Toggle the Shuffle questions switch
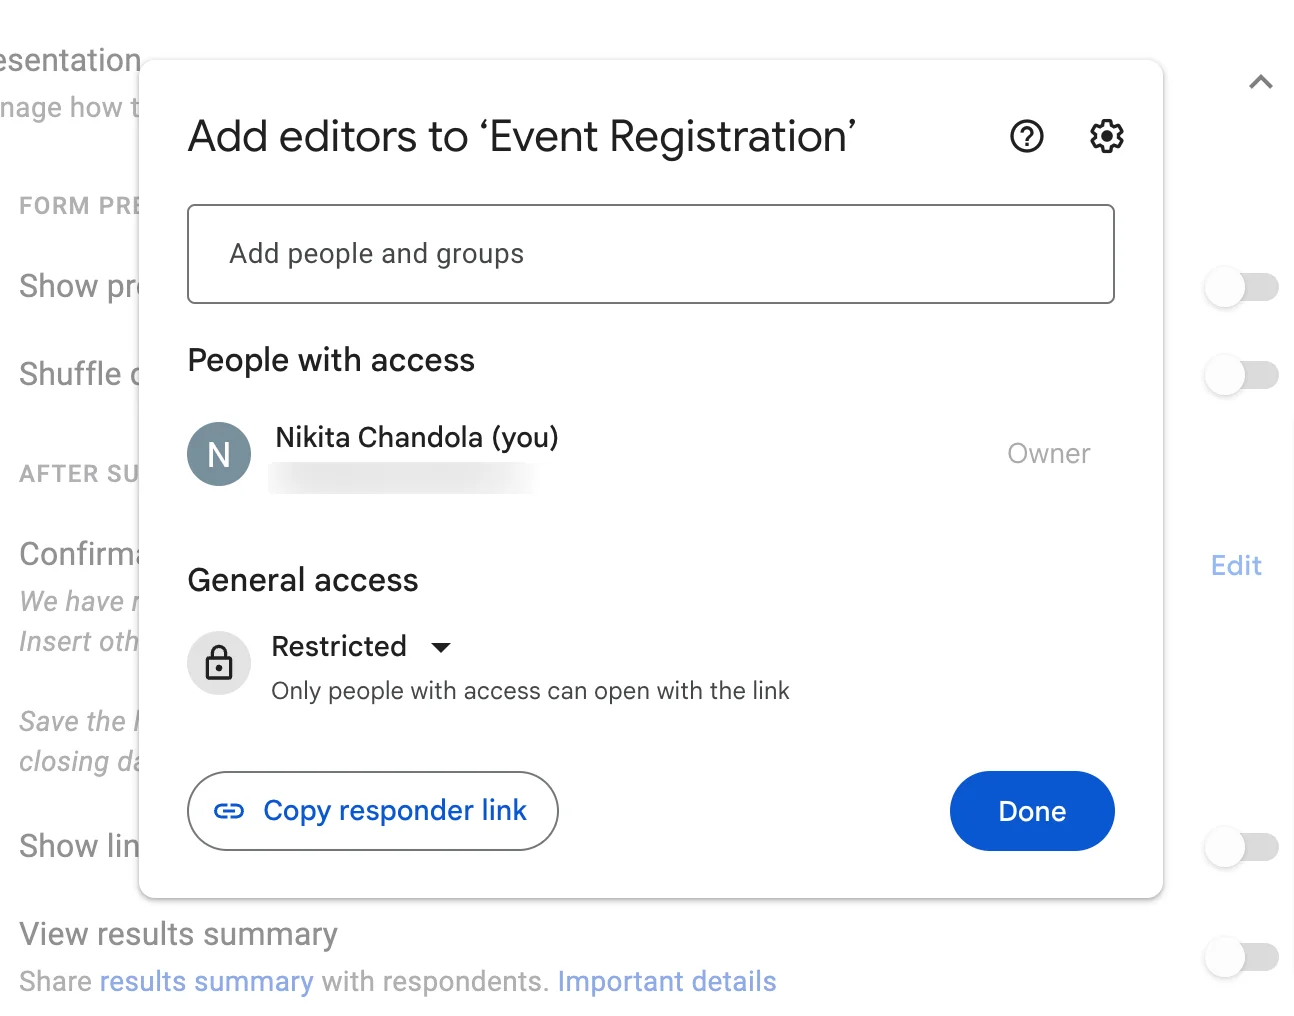The height and width of the screenshot is (1016, 1294). pyautogui.click(x=1241, y=375)
